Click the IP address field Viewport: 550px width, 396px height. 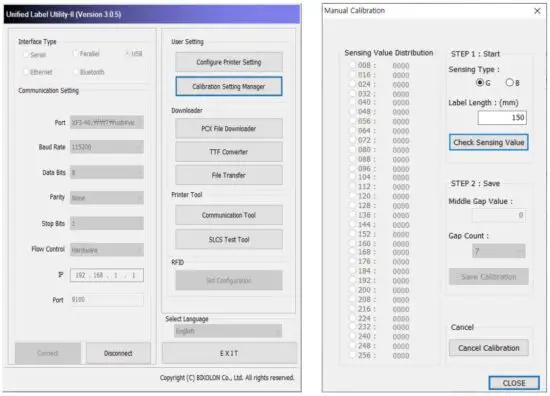pos(107,275)
